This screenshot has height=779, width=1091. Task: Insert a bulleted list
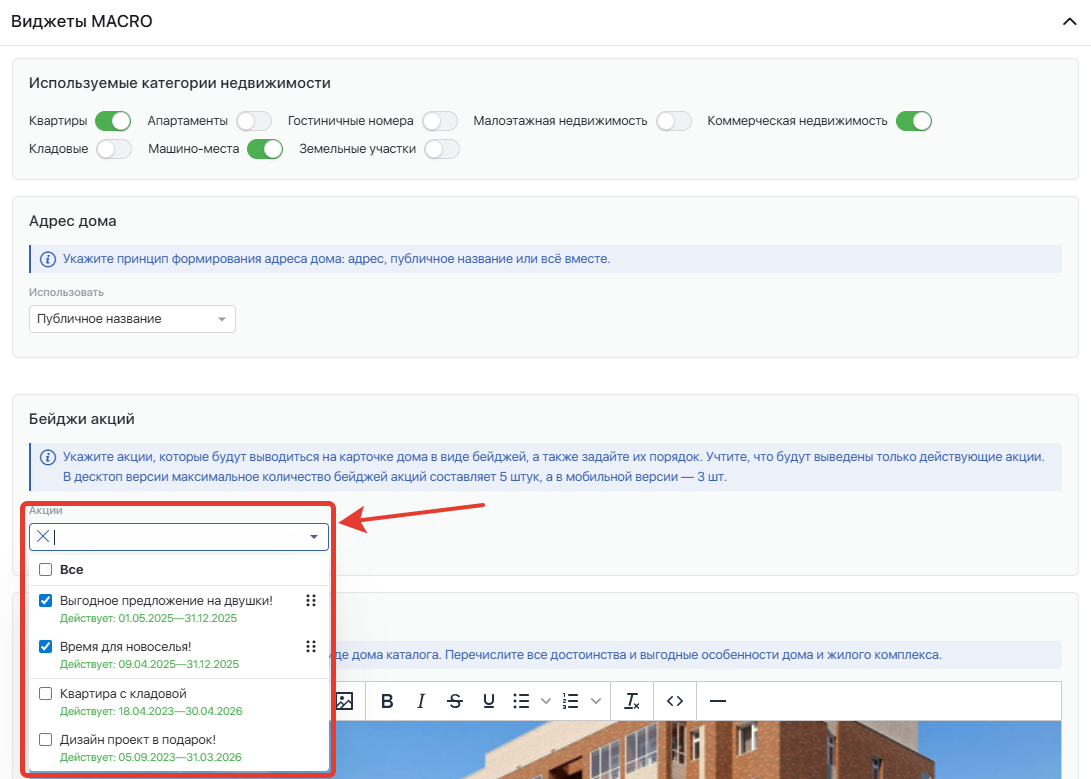pyautogui.click(x=521, y=701)
